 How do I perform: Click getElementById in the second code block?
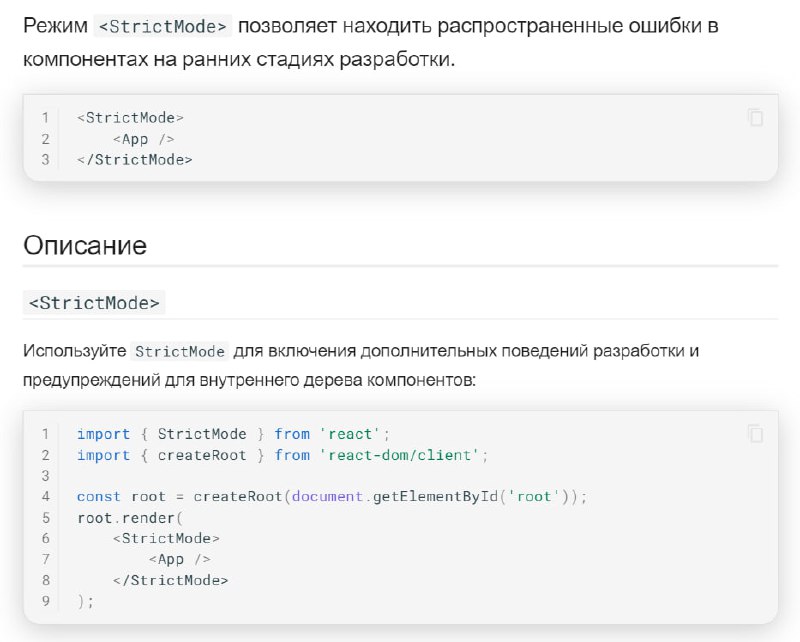435,497
